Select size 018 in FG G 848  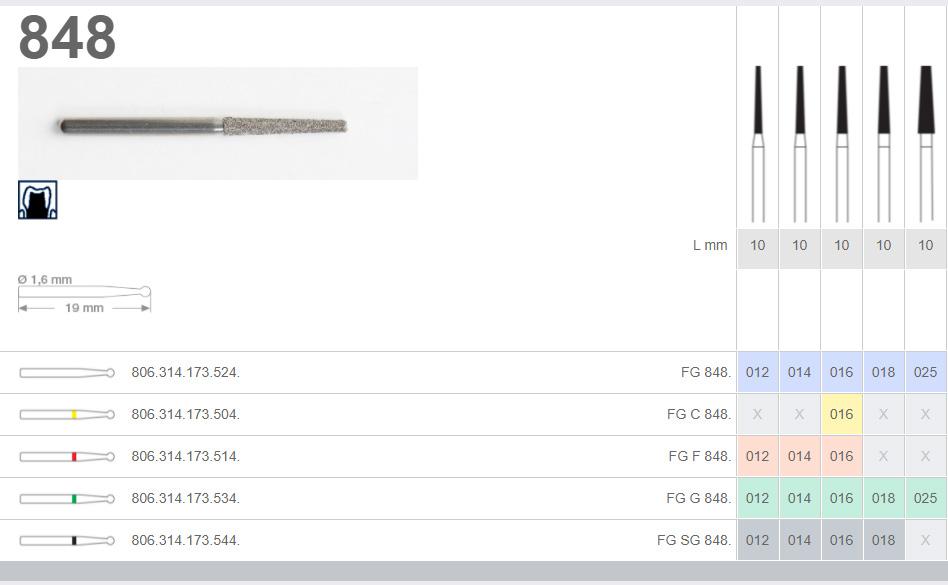[883, 498]
